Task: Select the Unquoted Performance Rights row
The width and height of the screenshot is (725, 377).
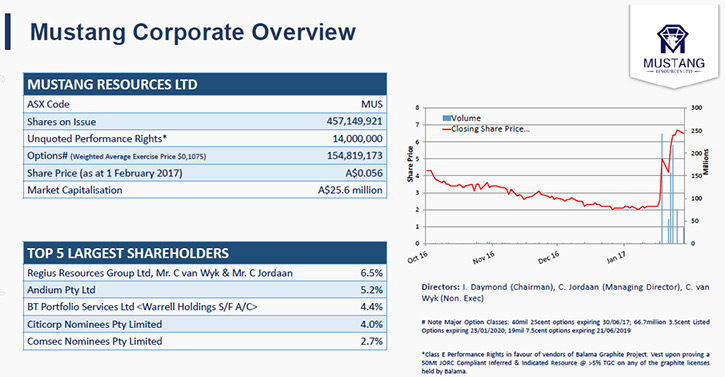Action: 205,138
